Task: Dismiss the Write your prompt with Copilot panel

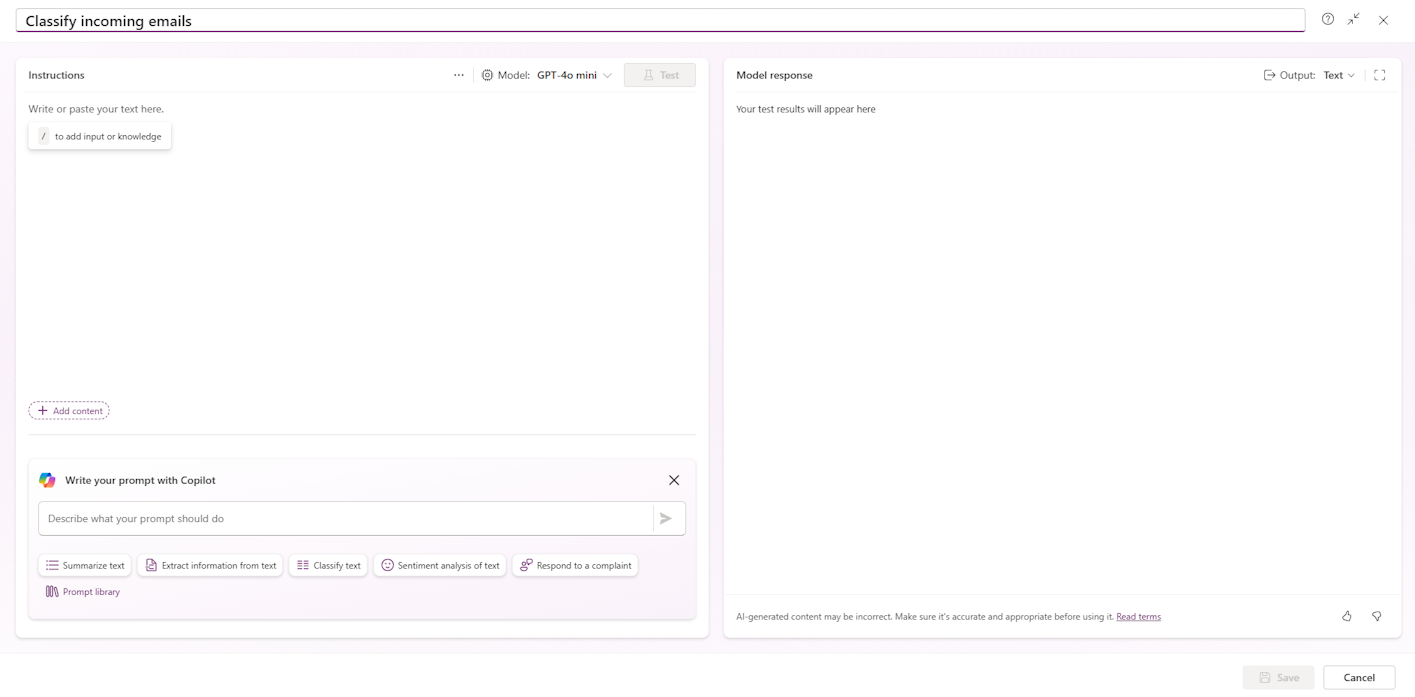Action: (x=674, y=480)
